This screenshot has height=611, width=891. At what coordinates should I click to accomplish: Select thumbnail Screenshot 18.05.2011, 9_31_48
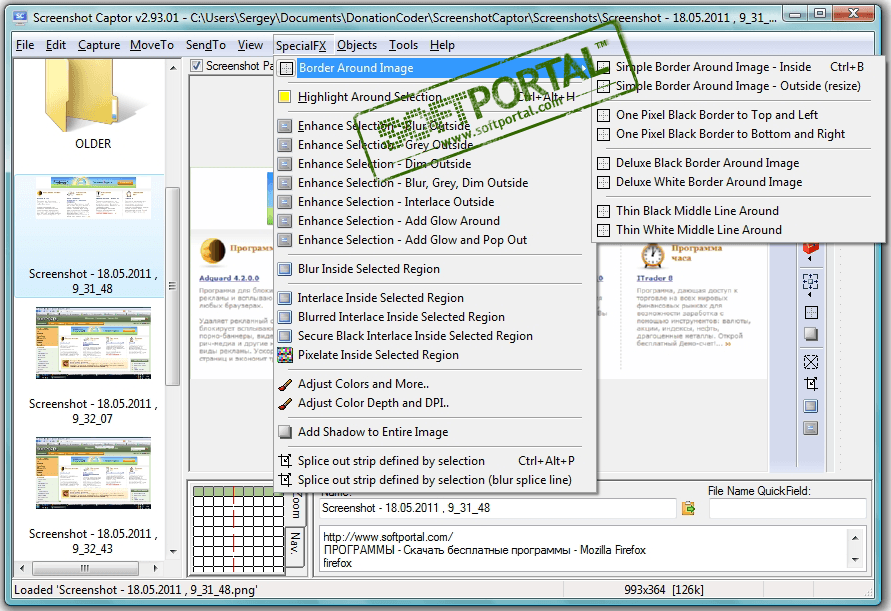tap(93, 236)
